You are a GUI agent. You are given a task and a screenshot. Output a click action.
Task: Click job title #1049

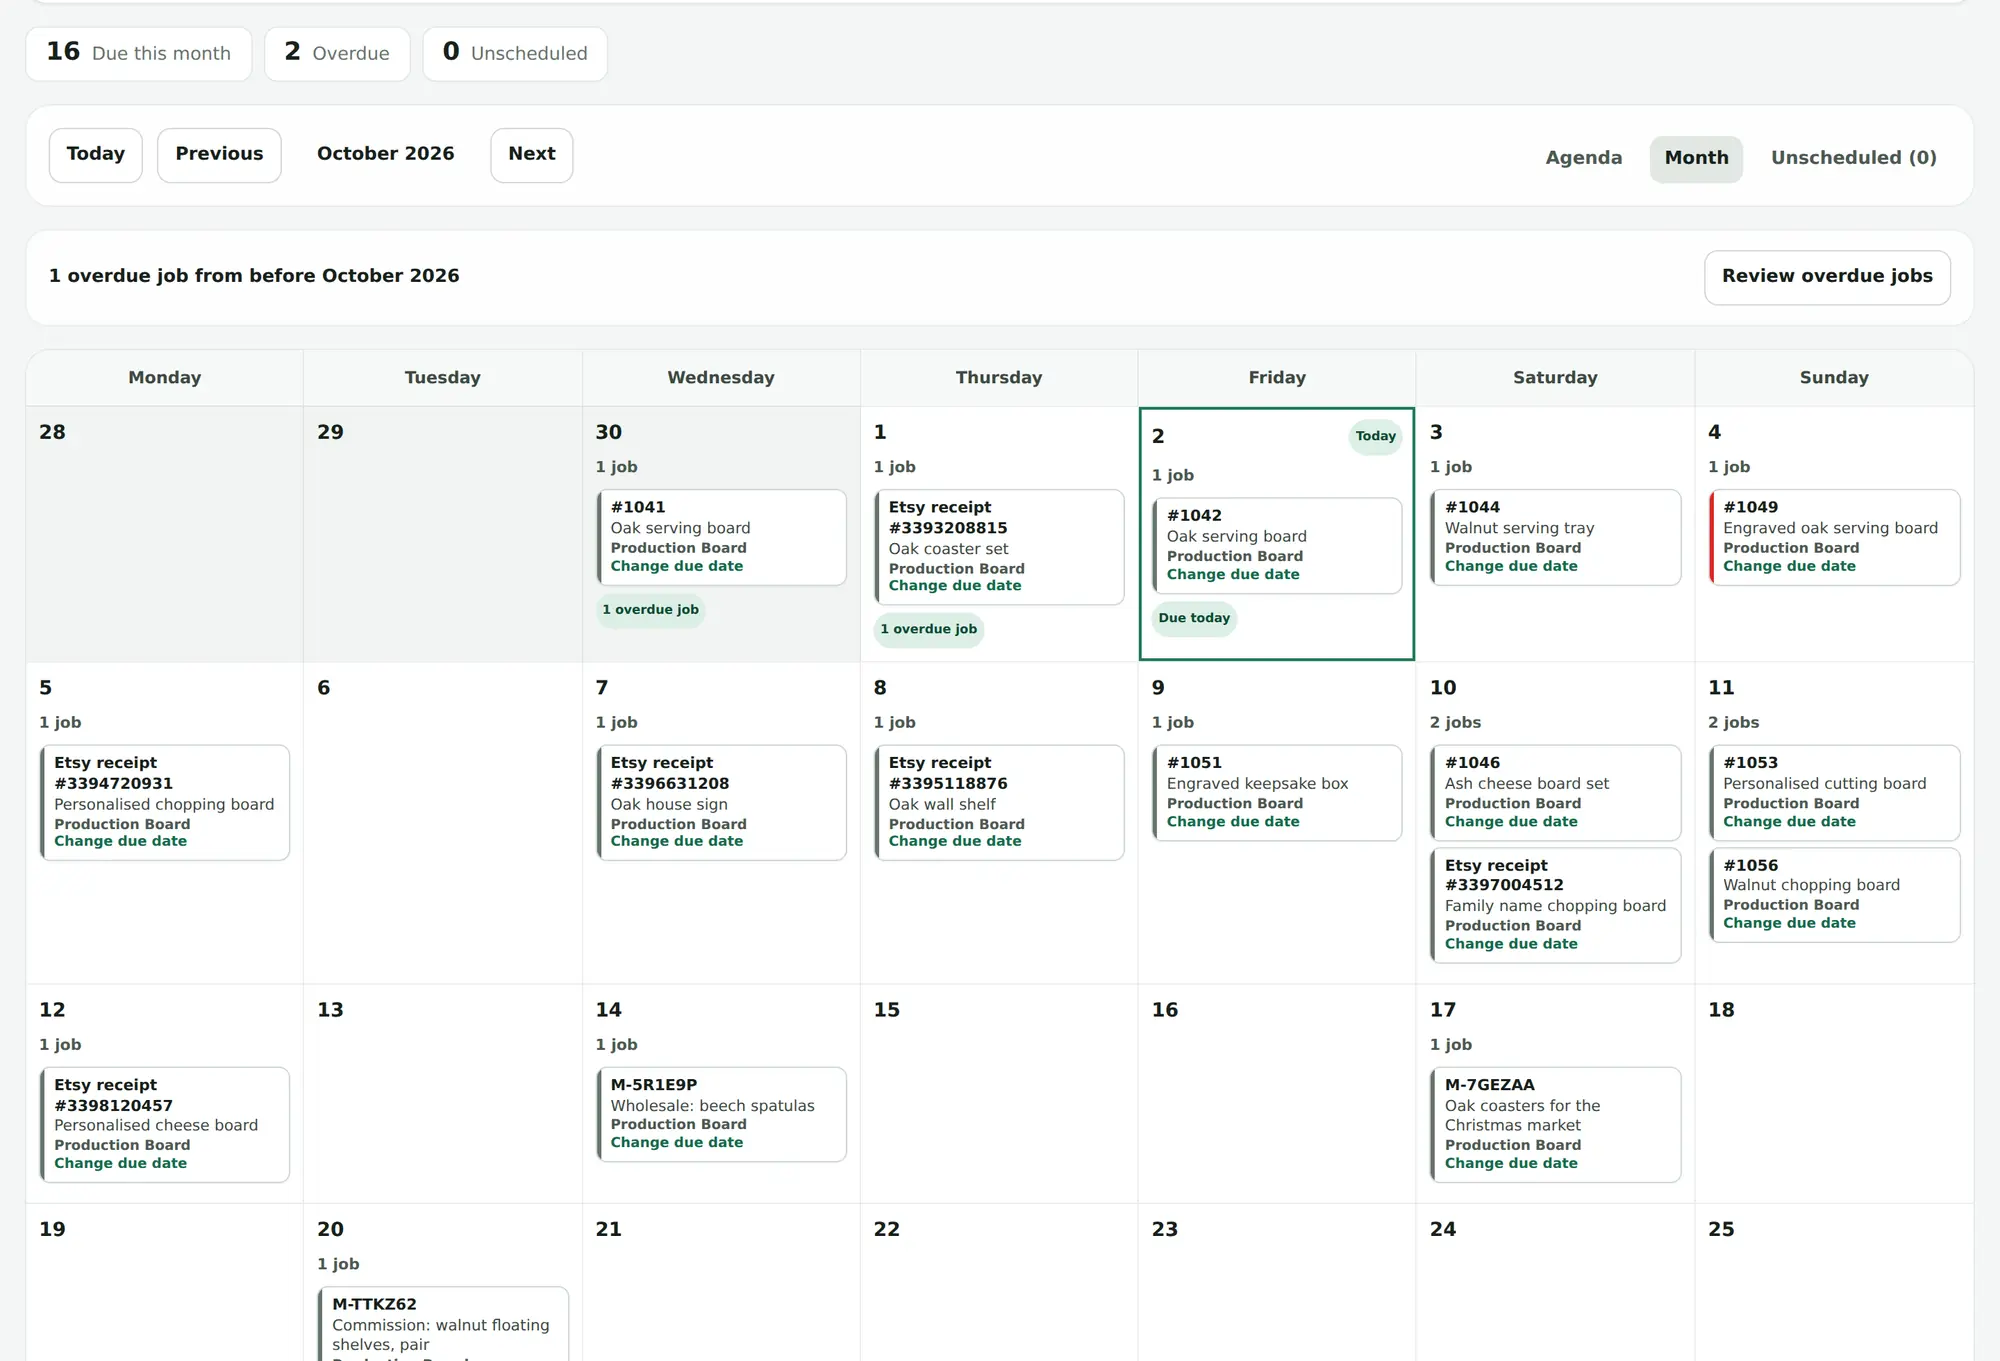(x=1750, y=507)
